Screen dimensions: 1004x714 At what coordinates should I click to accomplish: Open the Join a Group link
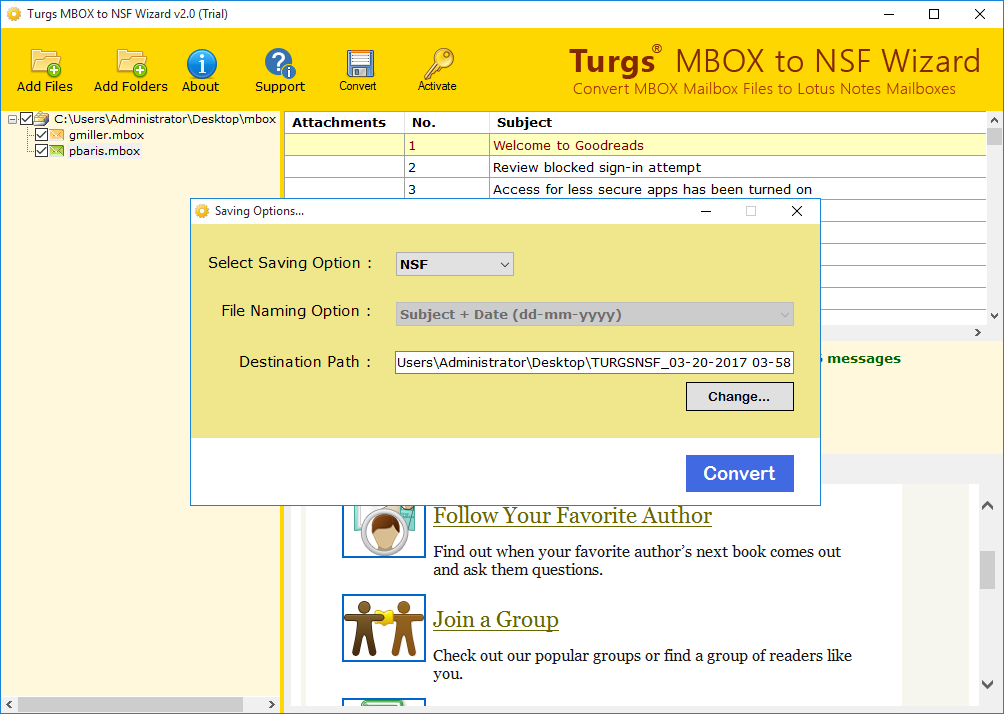tap(496, 619)
